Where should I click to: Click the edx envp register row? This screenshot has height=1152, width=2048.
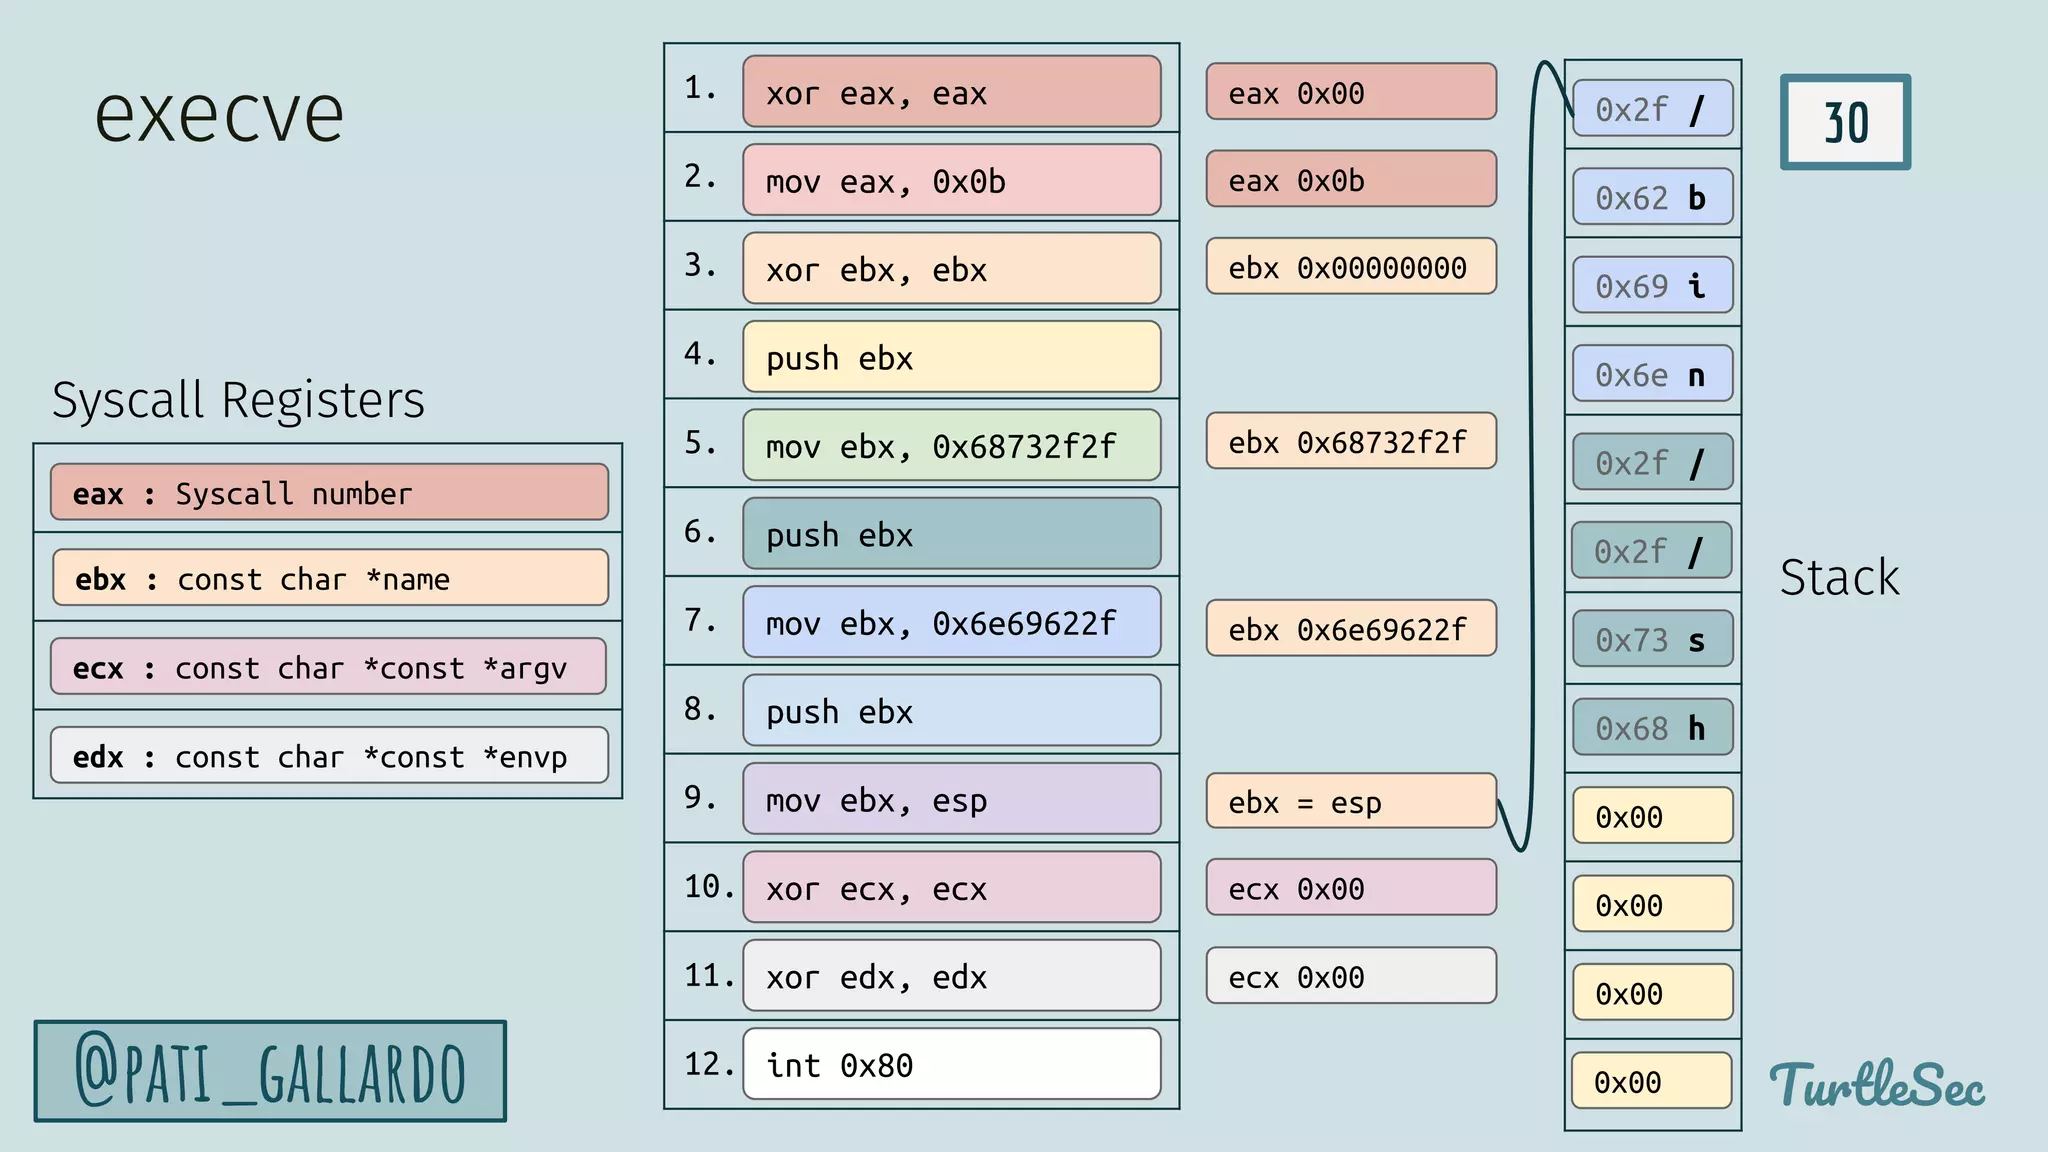pyautogui.click(x=329, y=756)
